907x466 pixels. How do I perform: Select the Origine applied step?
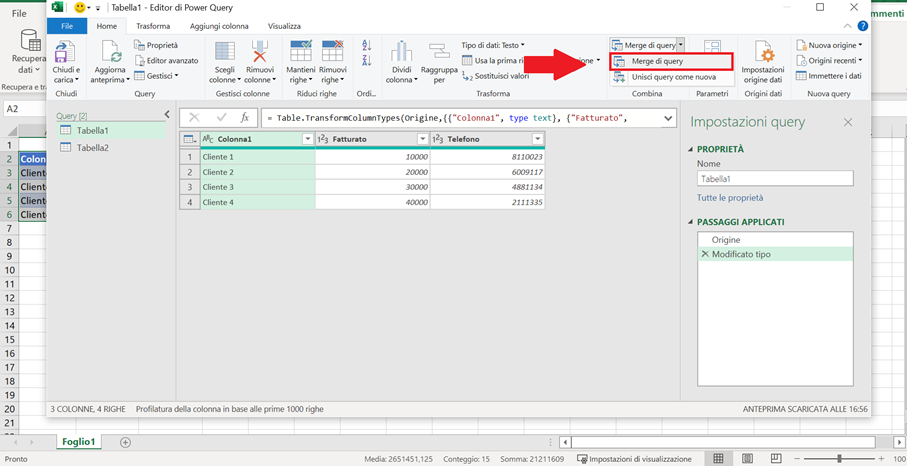tap(775, 239)
